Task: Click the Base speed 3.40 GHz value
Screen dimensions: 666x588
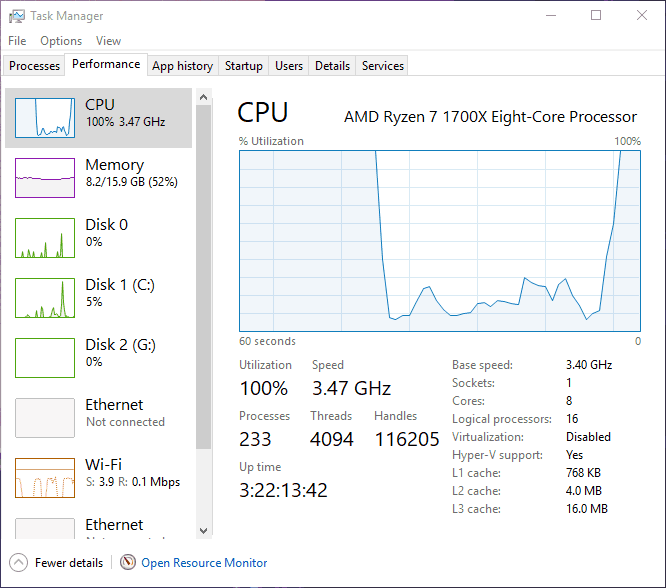Action: tap(589, 365)
